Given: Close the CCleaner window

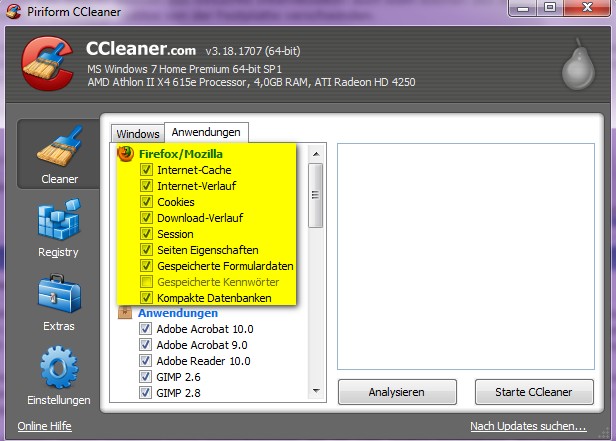Looking at the screenshot, I should coord(587,8).
